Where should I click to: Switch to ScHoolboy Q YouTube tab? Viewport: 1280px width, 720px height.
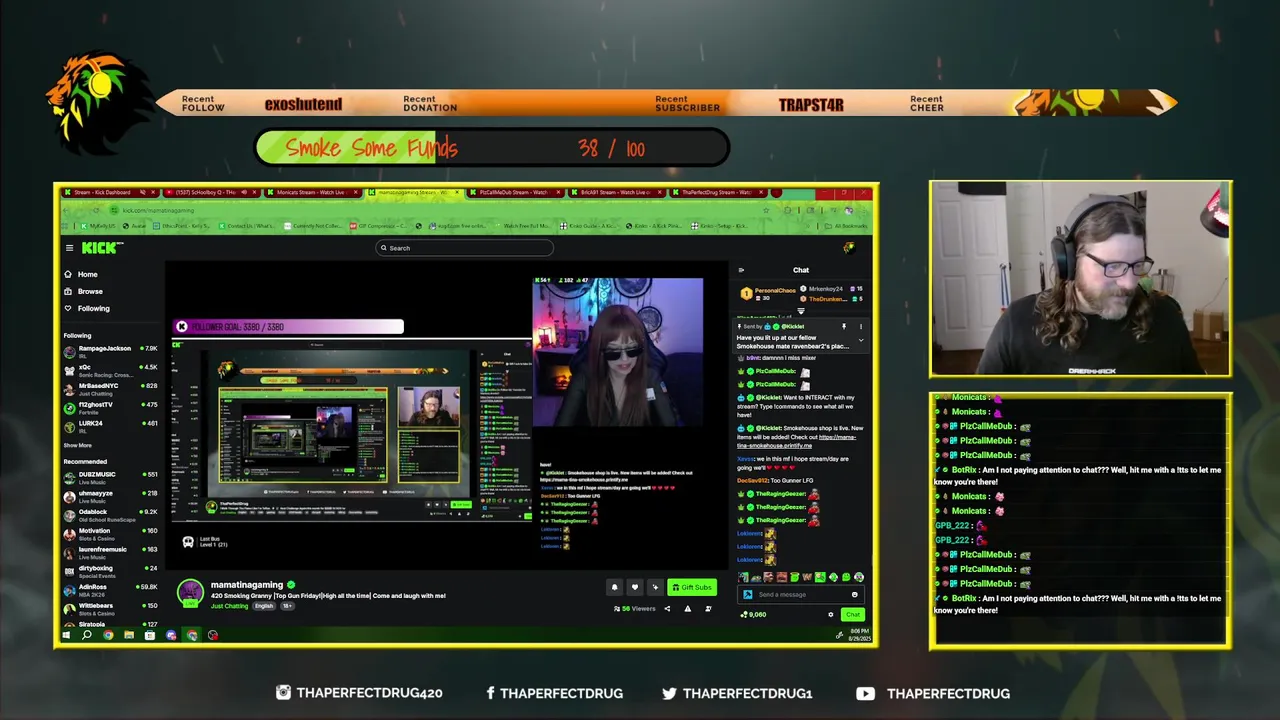coord(210,192)
